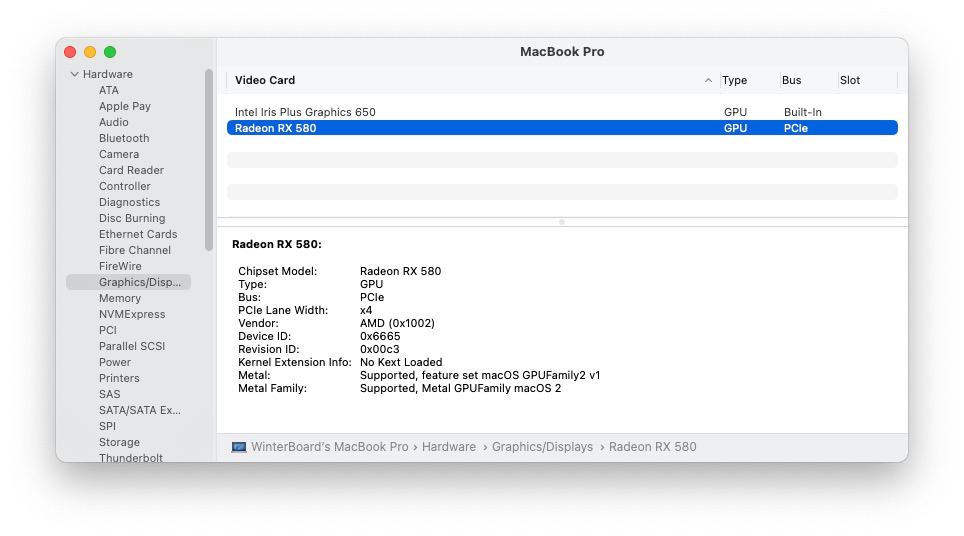Viewport: 964px width, 536px height.
Task: Select SATA/SATA Express sidebar item
Action: pyautogui.click(x=140, y=409)
